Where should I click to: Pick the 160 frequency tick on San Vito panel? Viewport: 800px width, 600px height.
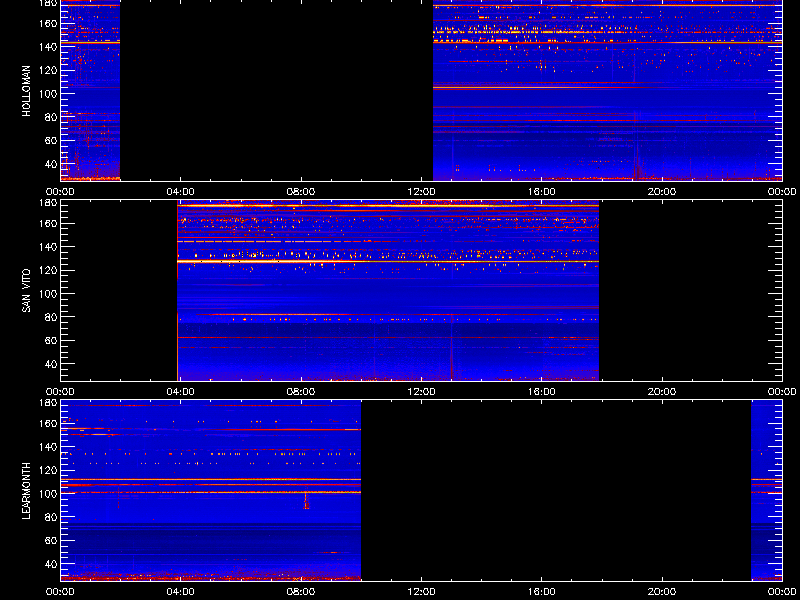pos(50,223)
